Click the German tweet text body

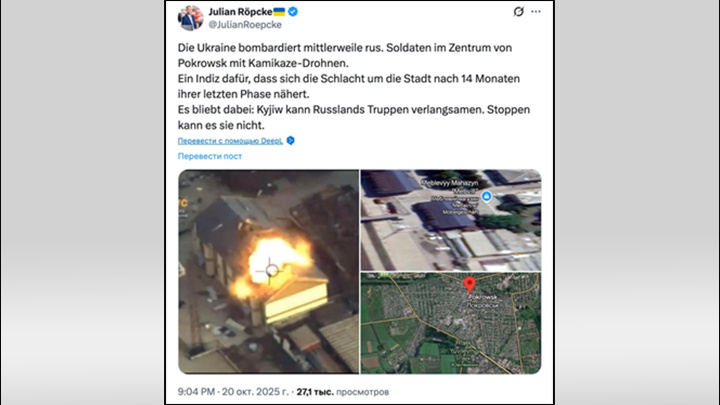(354, 86)
